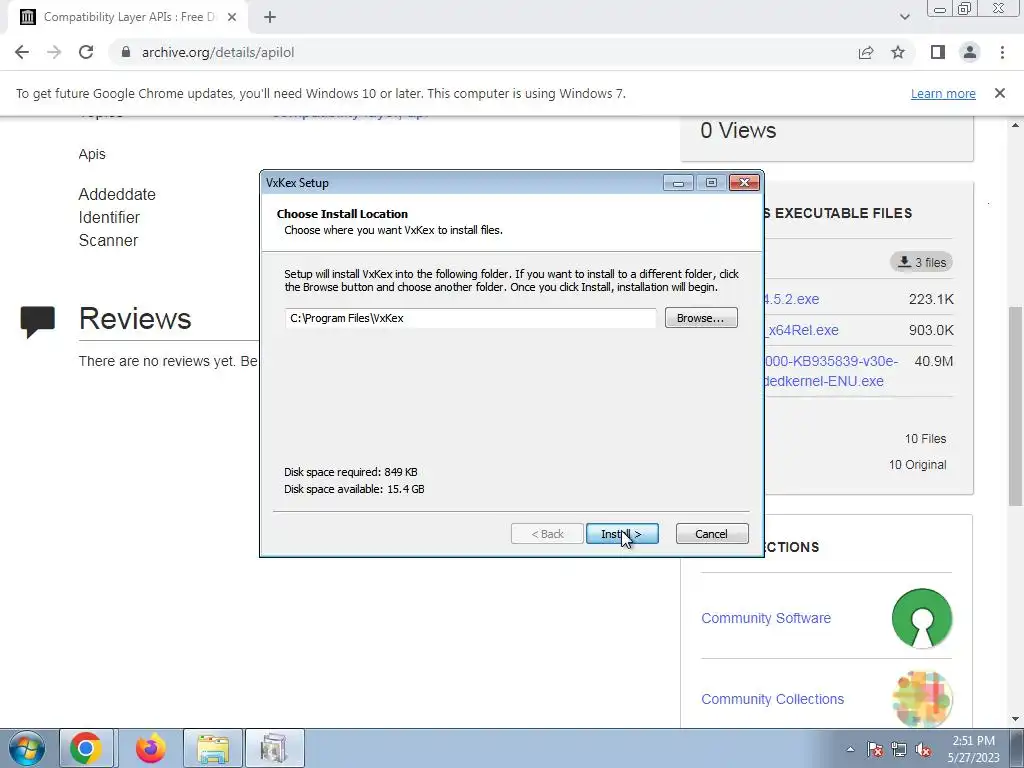Show hidden system tray icons
The height and width of the screenshot is (768, 1024).
click(850, 749)
